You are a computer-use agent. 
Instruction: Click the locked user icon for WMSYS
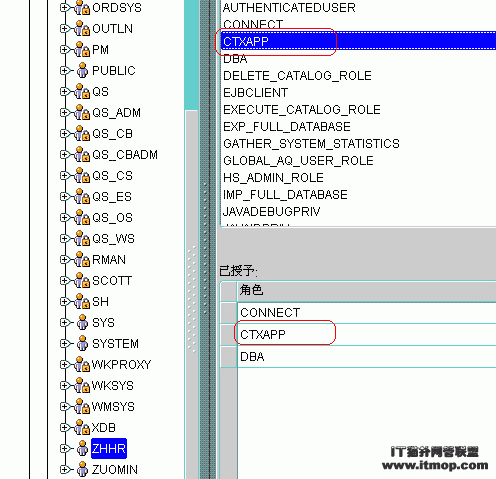click(82, 407)
